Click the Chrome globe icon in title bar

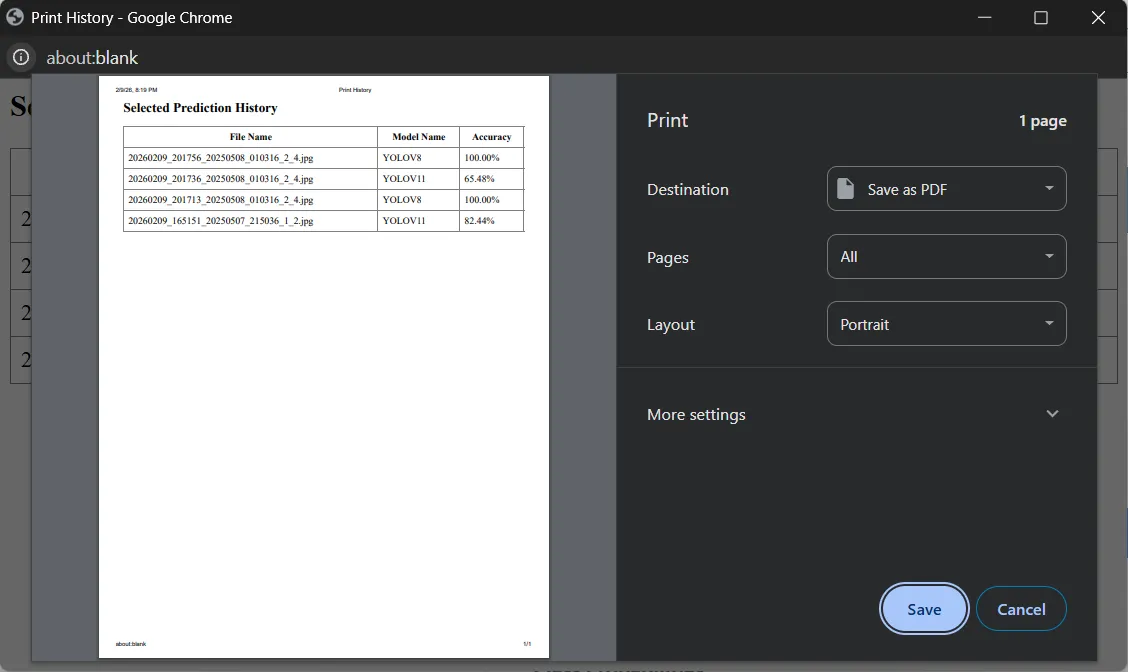tap(14, 17)
